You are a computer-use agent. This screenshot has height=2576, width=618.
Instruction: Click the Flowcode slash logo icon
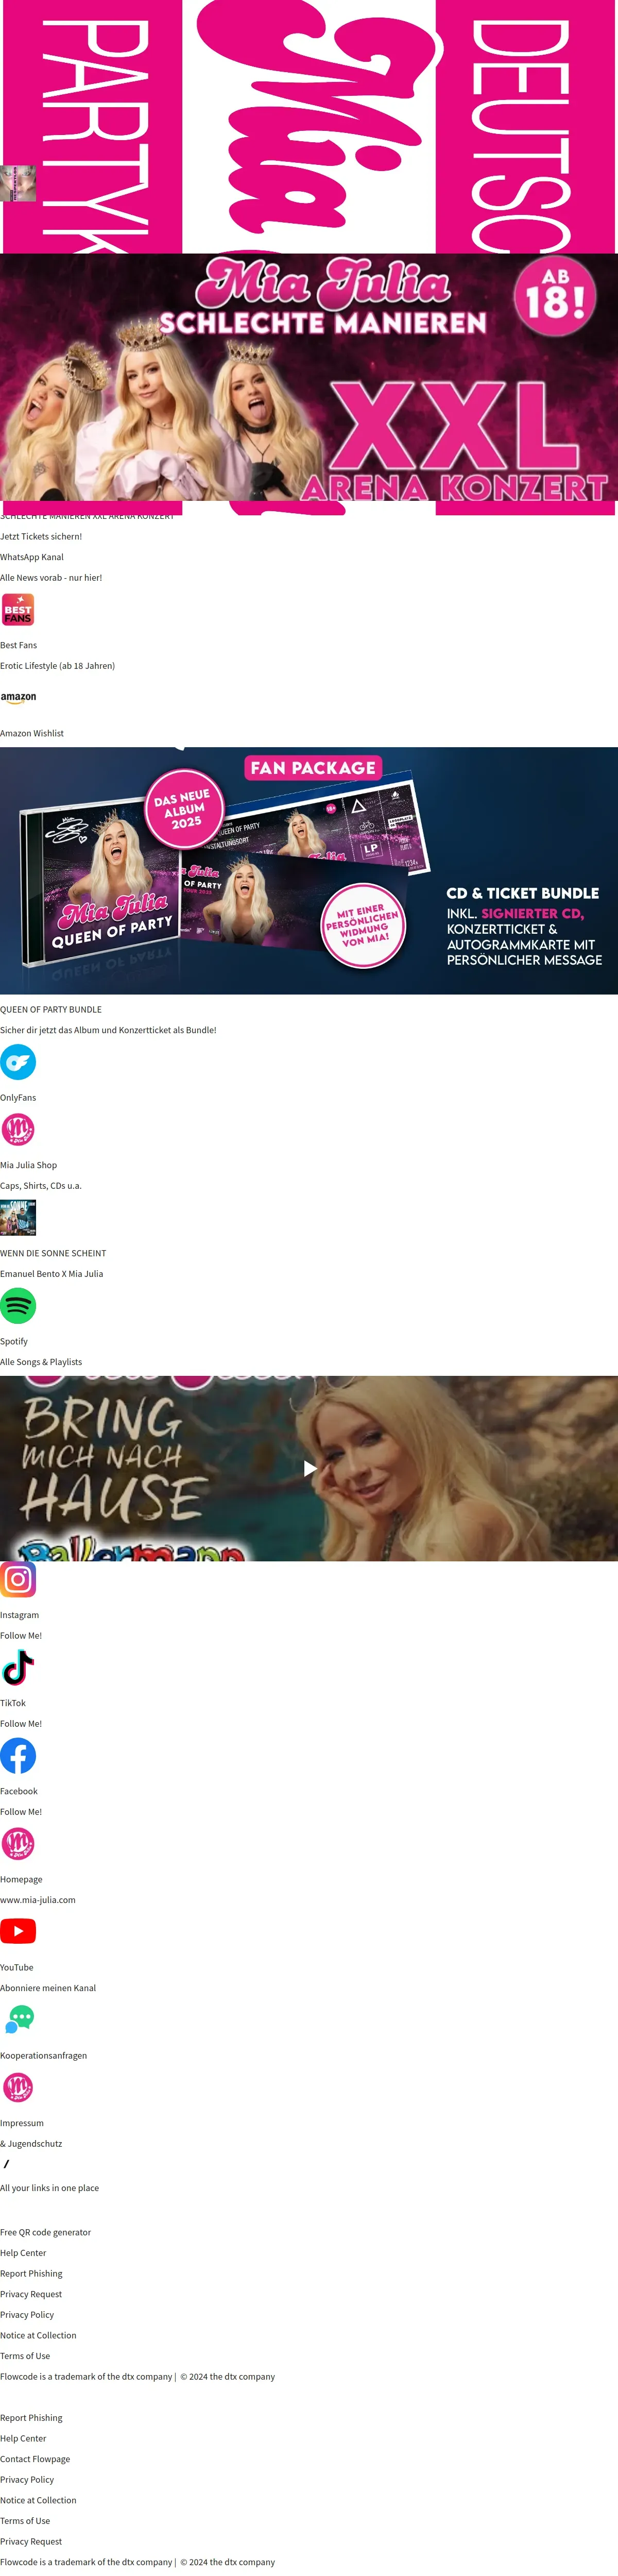[x=6, y=2164]
